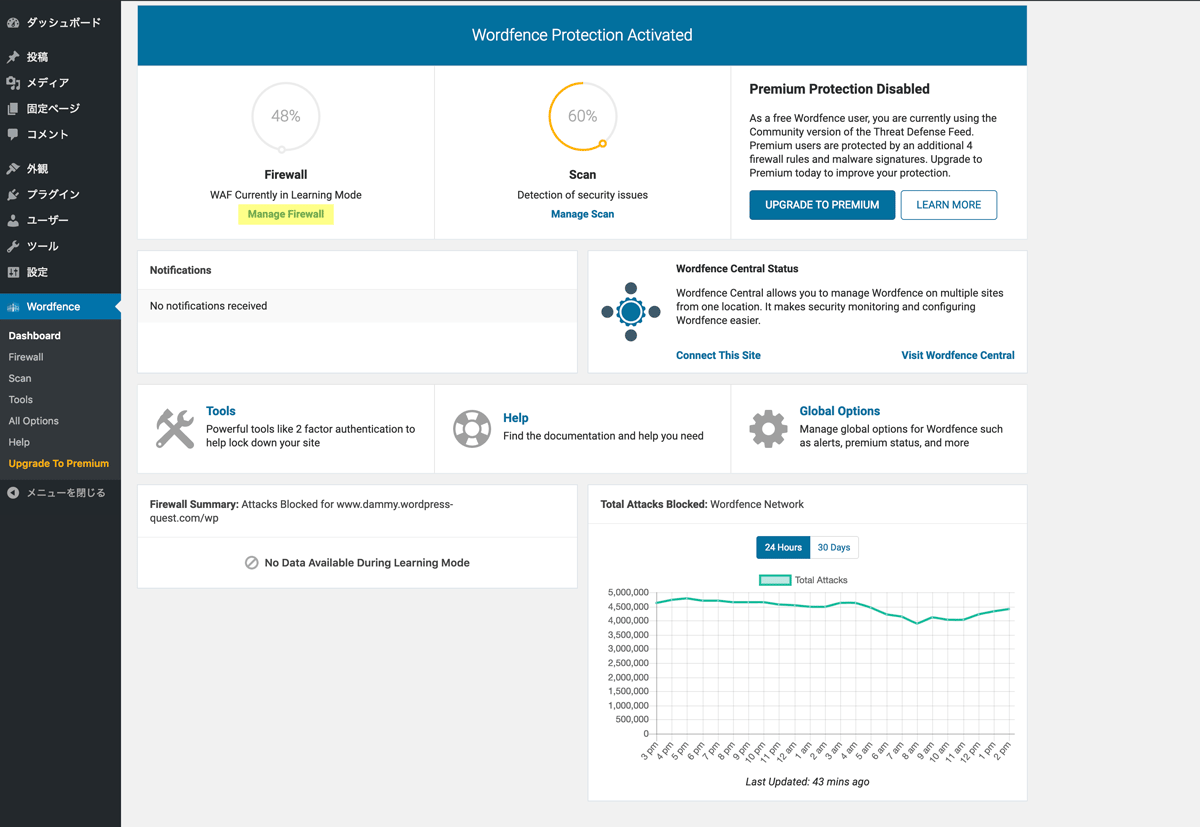1200x827 pixels.
Task: Click the Scan 60% status circle
Action: click(583, 116)
